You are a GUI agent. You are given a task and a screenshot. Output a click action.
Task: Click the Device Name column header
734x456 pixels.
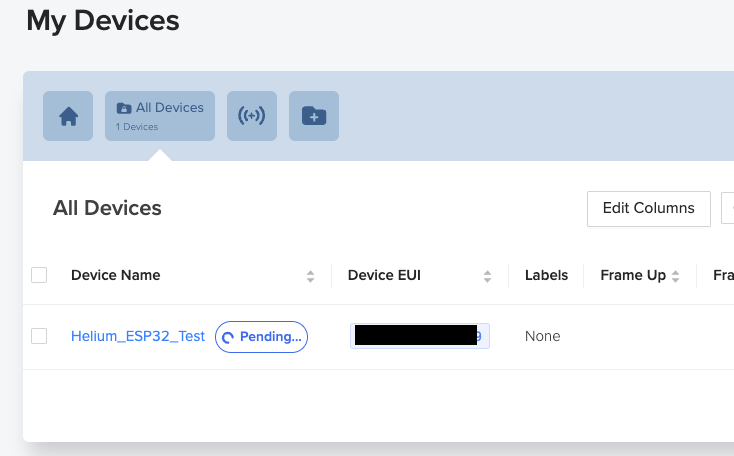pyautogui.click(x=116, y=275)
